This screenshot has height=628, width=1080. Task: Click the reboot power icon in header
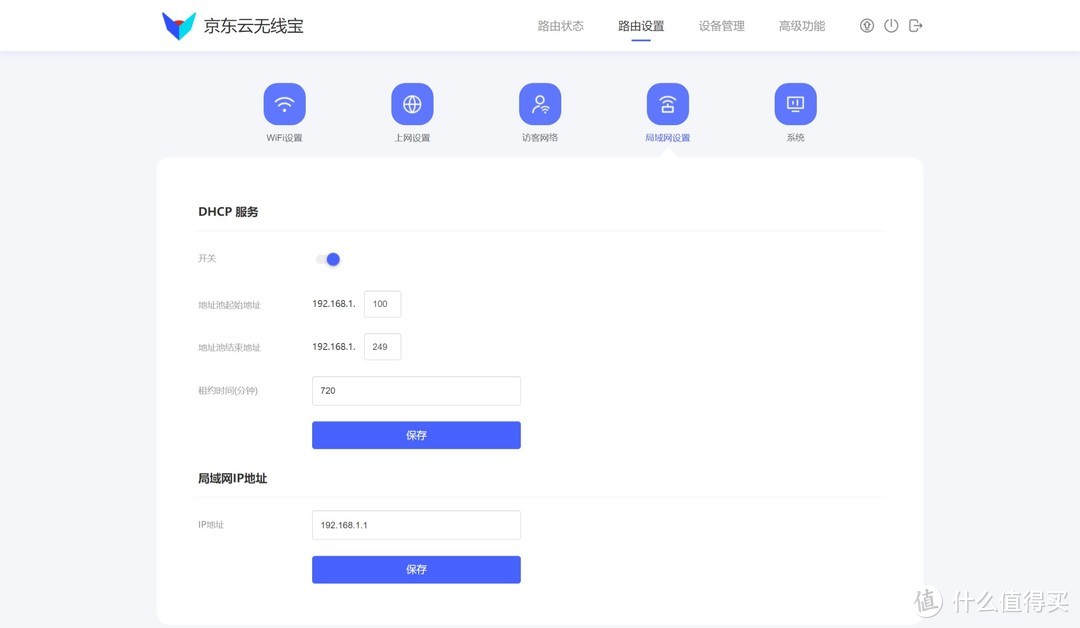click(x=891, y=25)
